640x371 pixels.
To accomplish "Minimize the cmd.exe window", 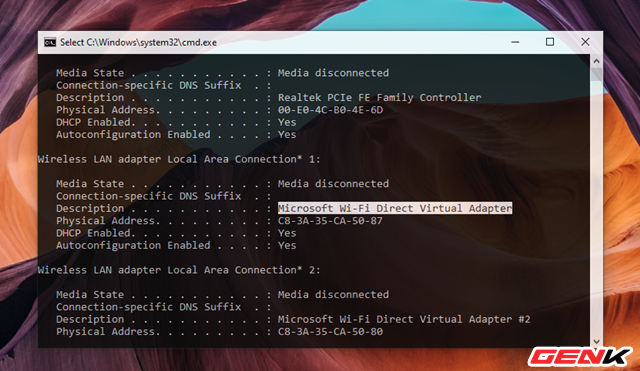I will 515,42.
